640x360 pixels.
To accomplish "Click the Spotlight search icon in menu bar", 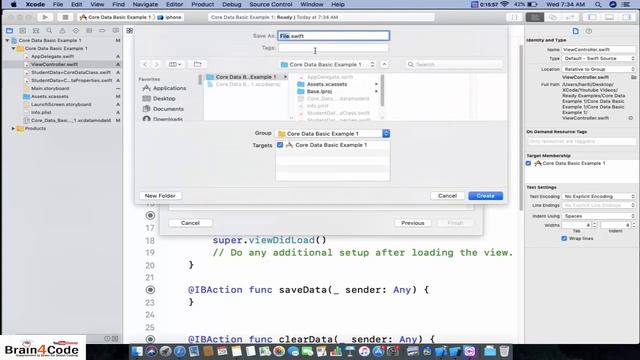I will tap(598, 4).
